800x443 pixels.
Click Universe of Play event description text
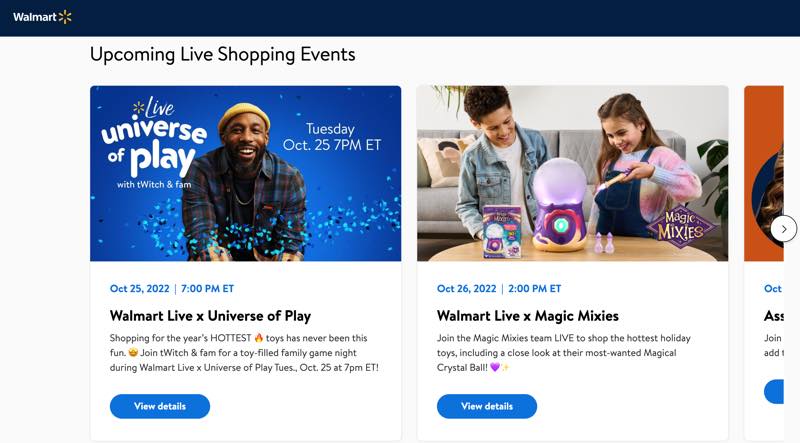tap(244, 353)
